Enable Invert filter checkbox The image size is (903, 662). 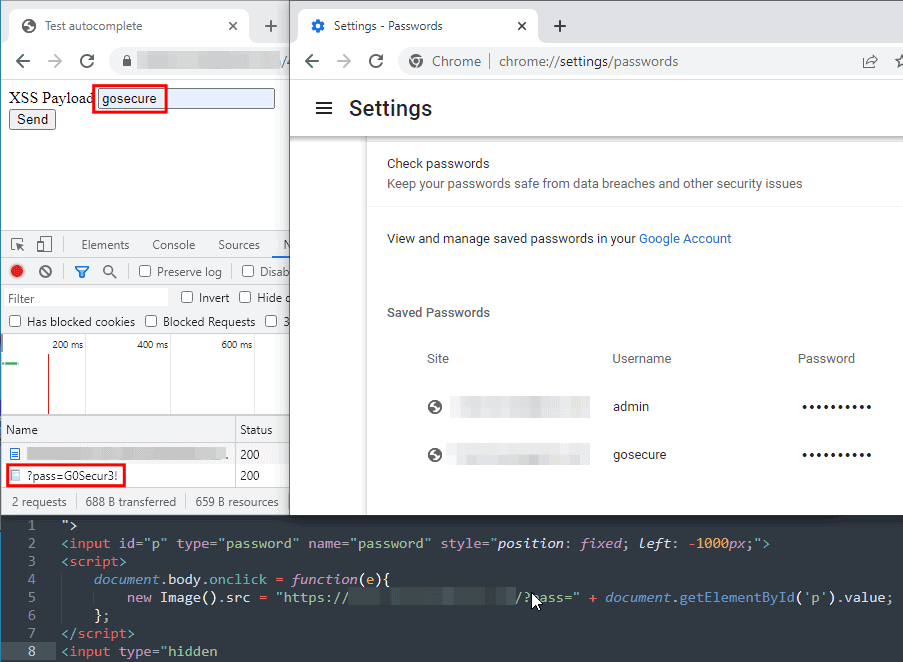tap(187, 297)
